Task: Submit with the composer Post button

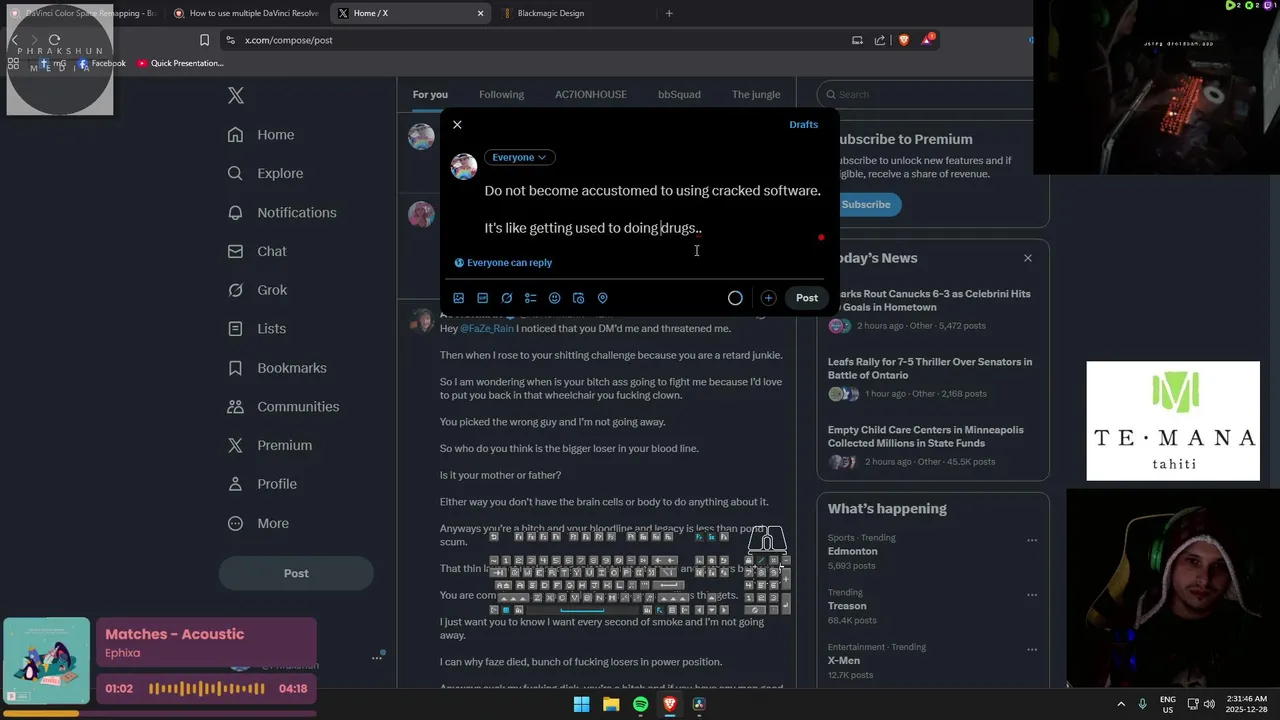Action: point(807,298)
